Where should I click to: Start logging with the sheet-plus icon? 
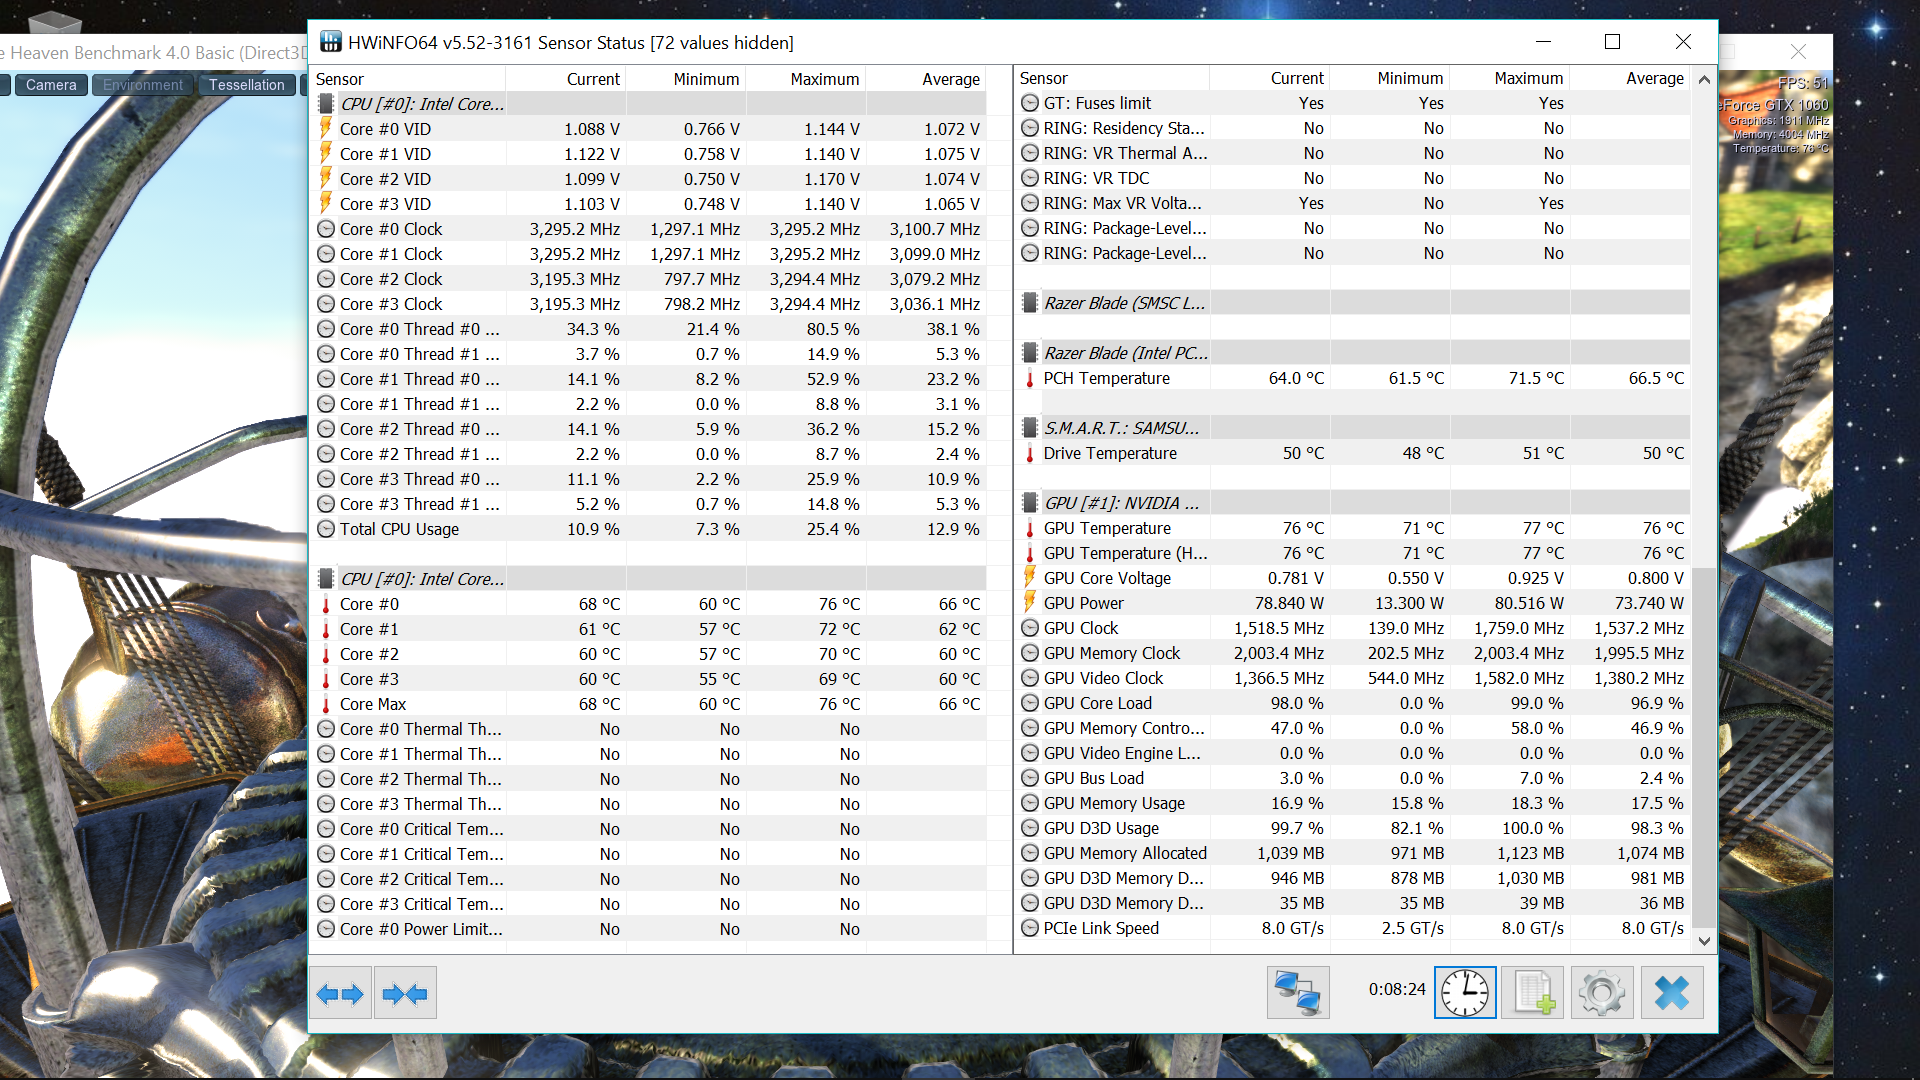point(1533,992)
